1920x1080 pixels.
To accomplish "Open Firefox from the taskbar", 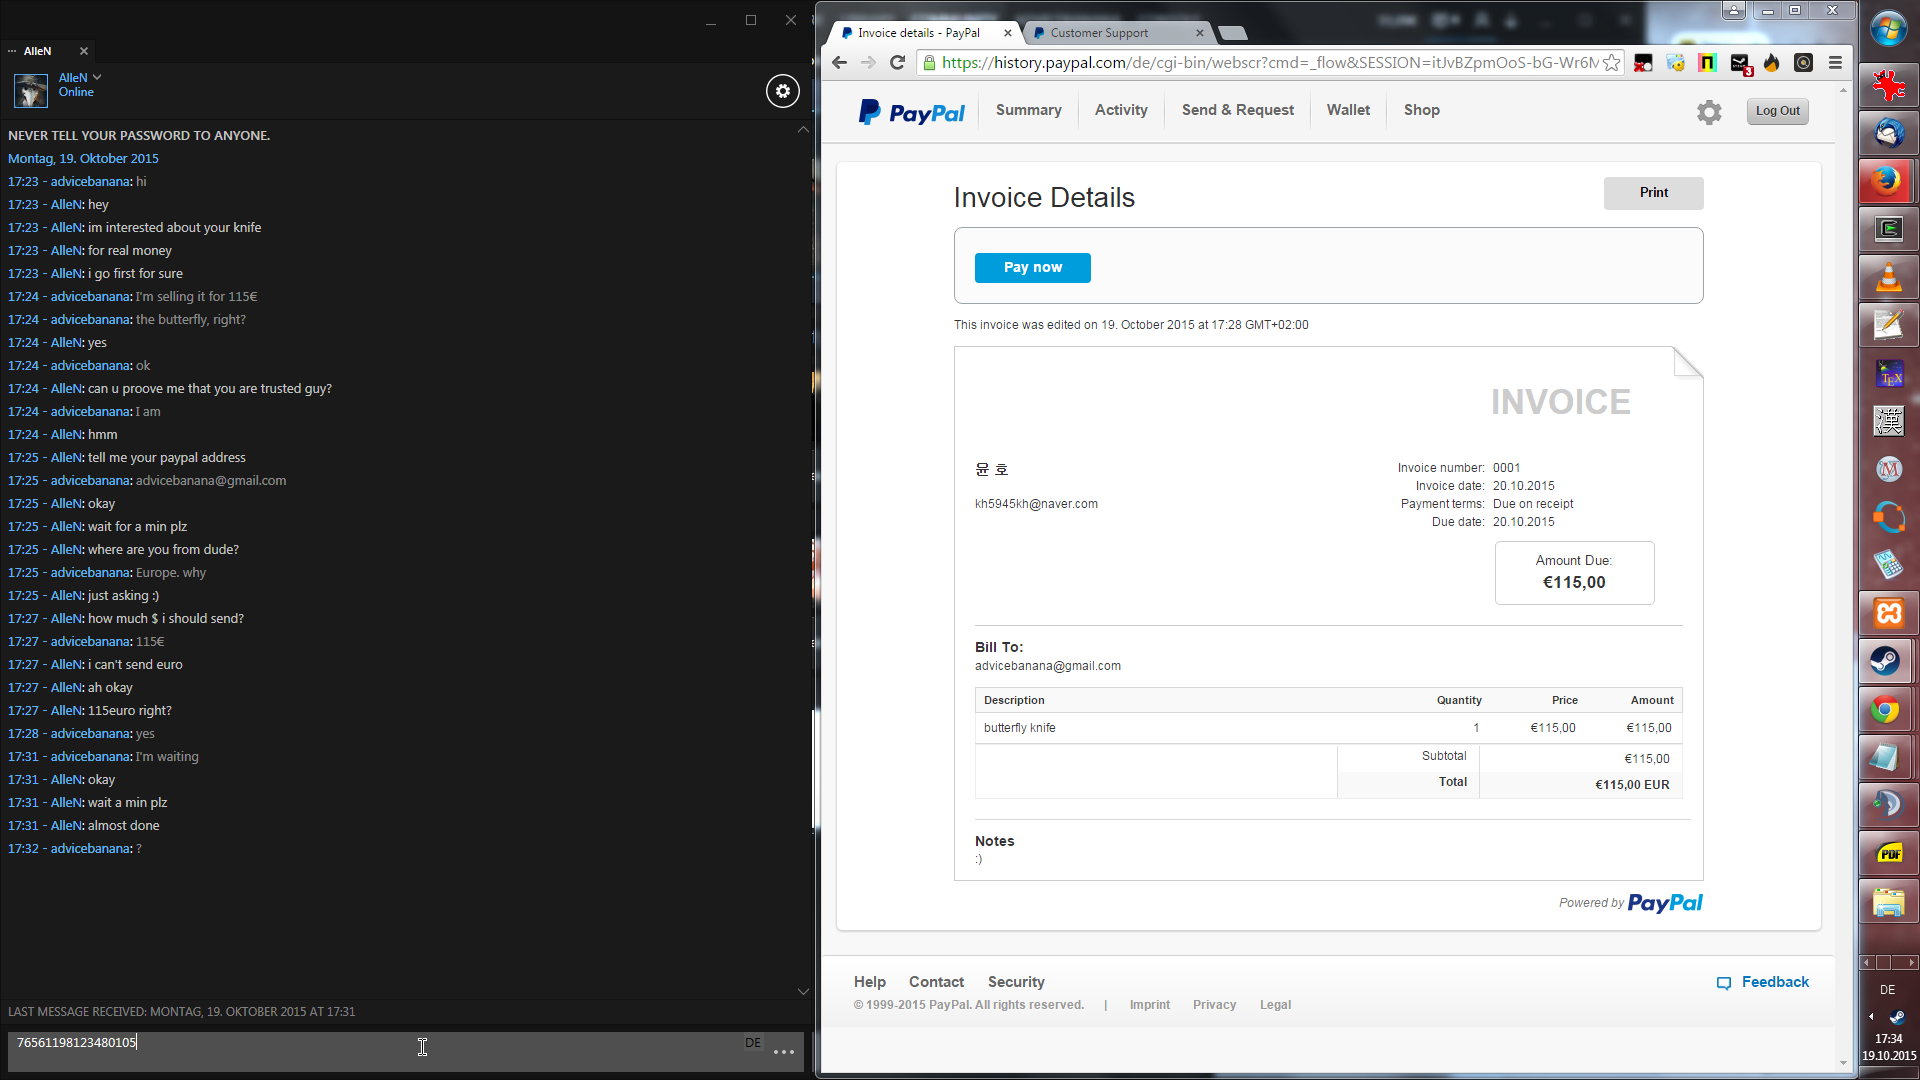I will pos(1888,181).
